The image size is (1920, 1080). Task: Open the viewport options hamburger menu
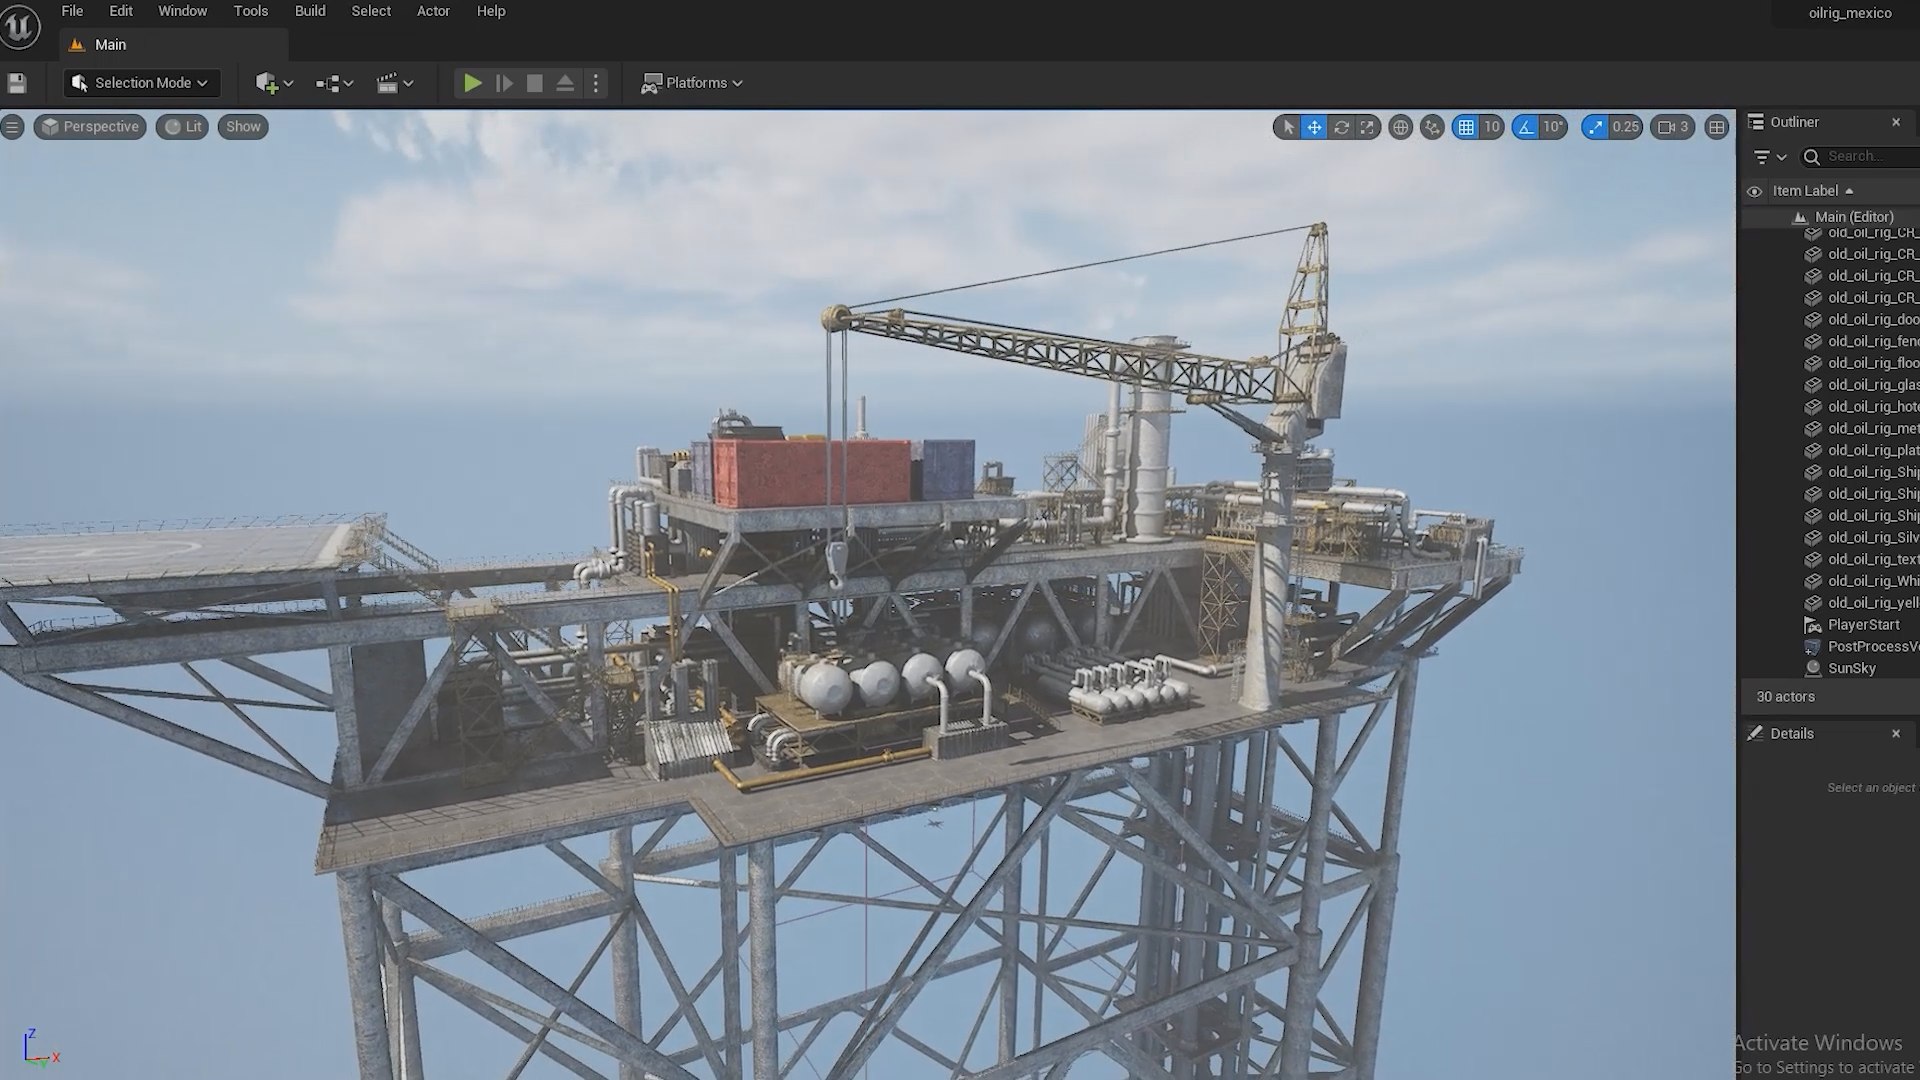(13, 127)
